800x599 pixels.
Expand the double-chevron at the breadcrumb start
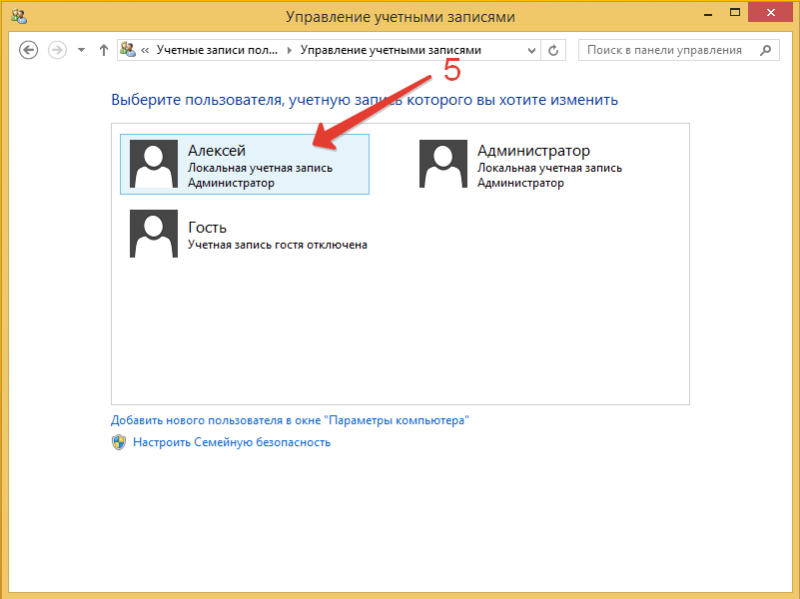tap(146, 50)
